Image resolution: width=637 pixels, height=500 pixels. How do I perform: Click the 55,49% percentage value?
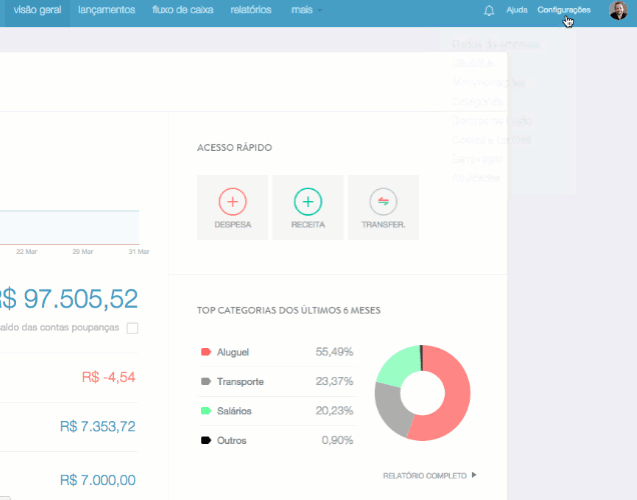coord(334,352)
